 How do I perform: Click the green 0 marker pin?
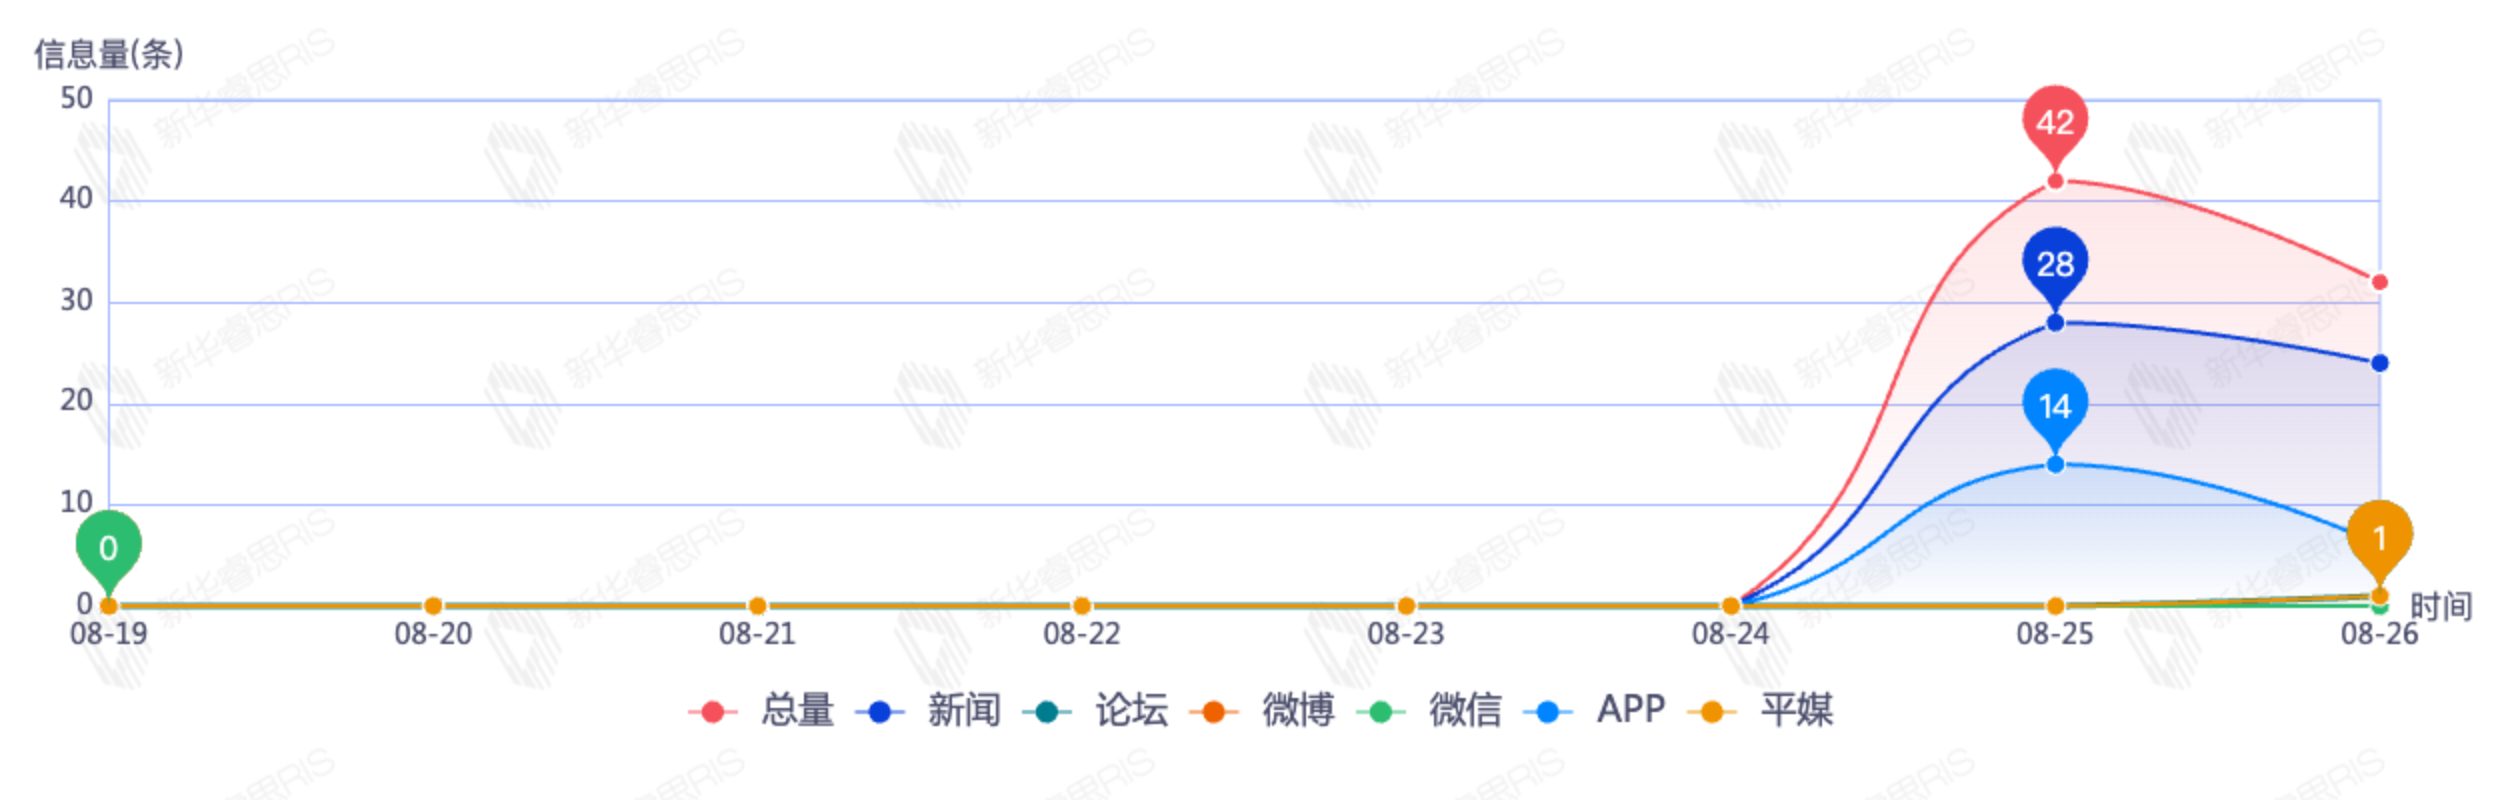pyautogui.click(x=108, y=548)
